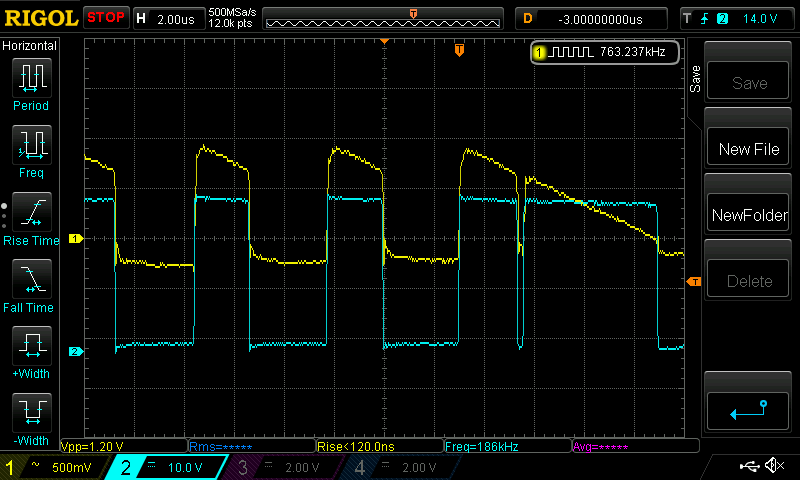The width and height of the screenshot is (800, 480).
Task: Click the USB status icon
Action: (749, 466)
